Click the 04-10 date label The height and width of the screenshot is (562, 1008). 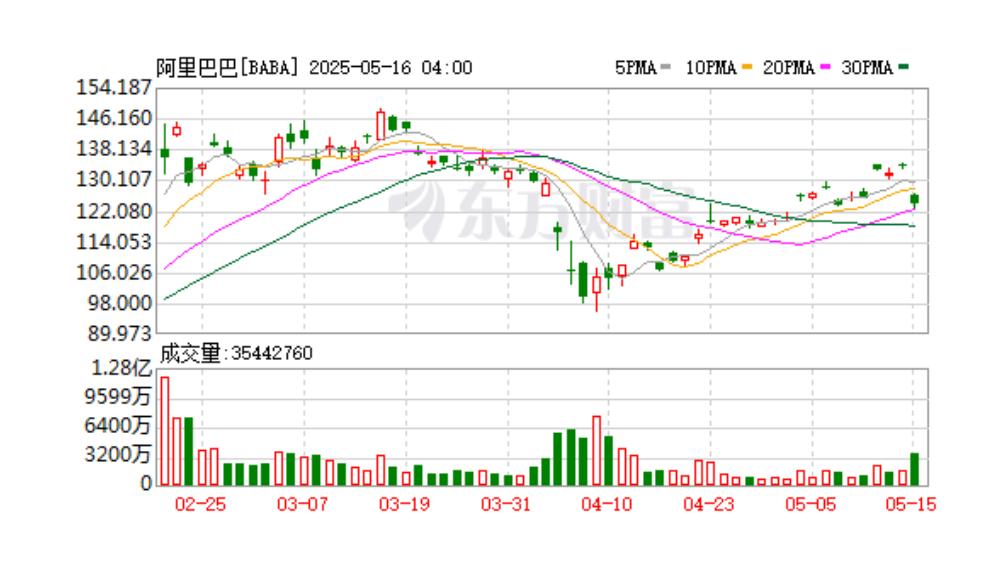[607, 504]
